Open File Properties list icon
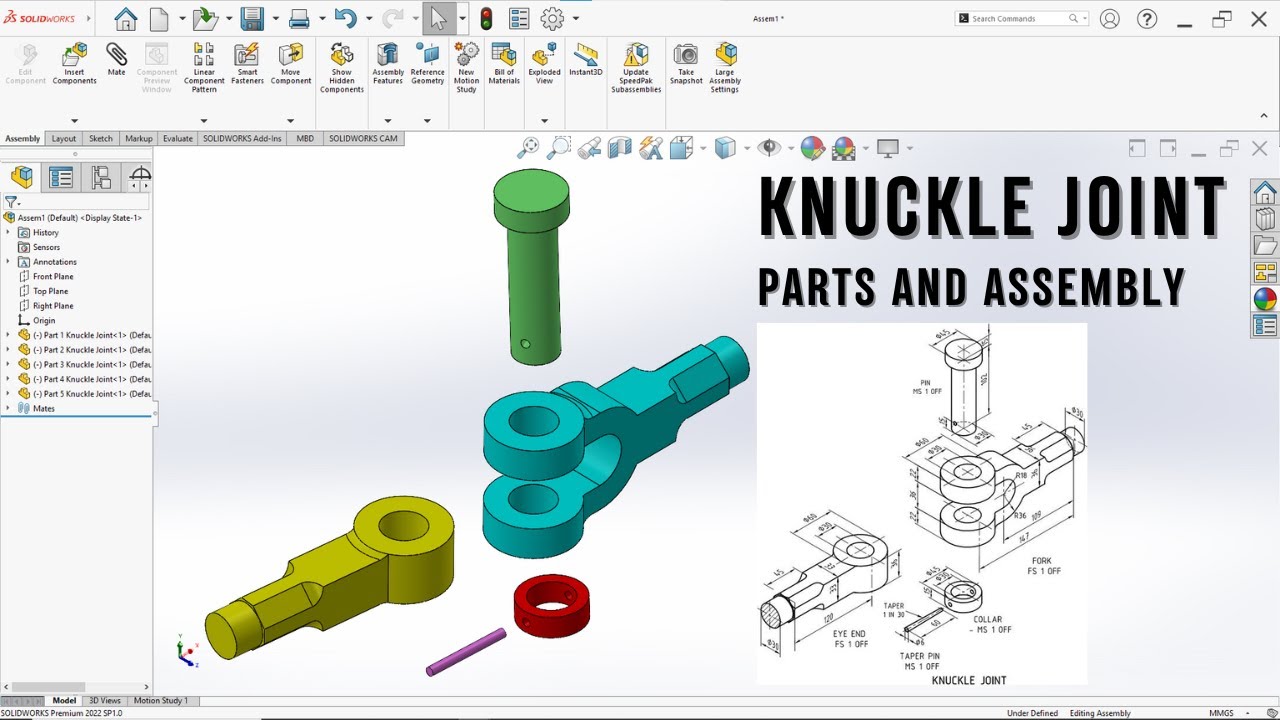1280x720 pixels. (x=519, y=18)
